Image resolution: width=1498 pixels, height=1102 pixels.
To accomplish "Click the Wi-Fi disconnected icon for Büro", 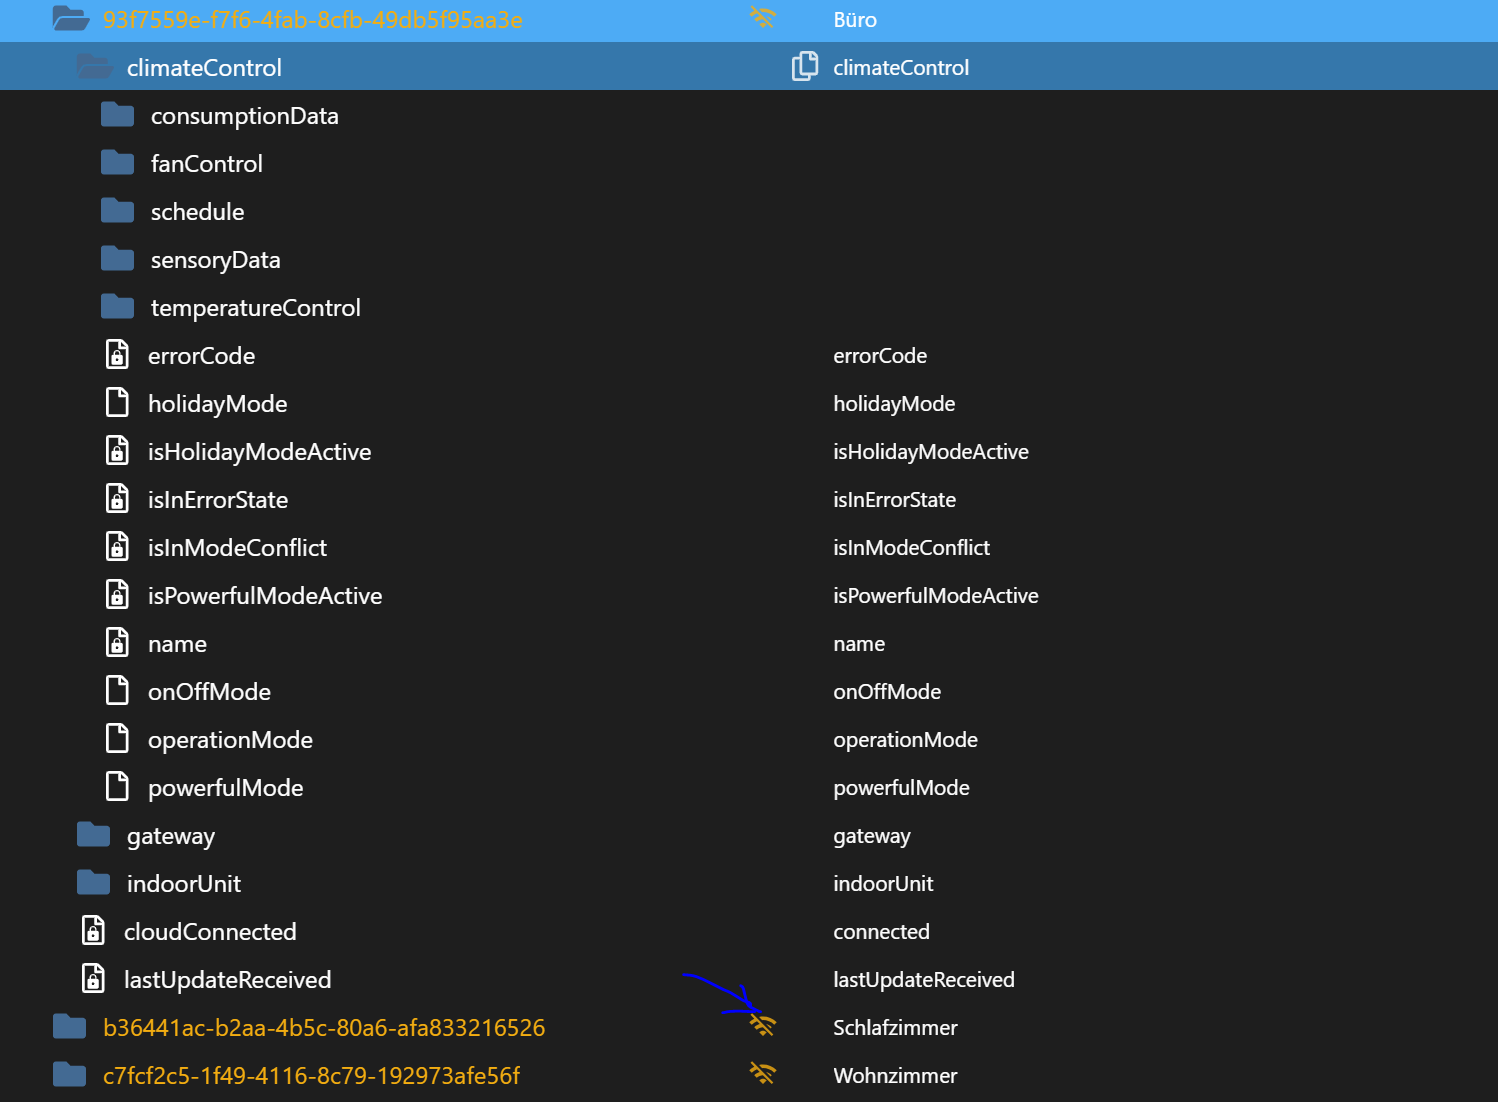I will (763, 17).
